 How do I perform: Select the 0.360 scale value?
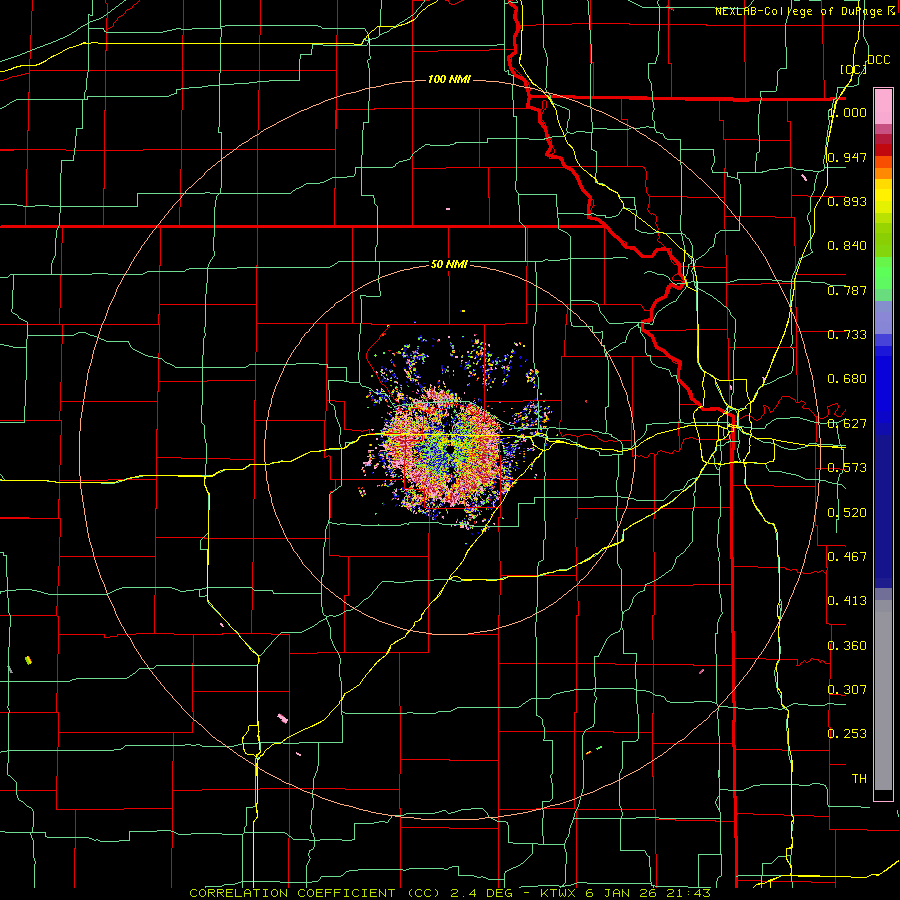[847, 646]
